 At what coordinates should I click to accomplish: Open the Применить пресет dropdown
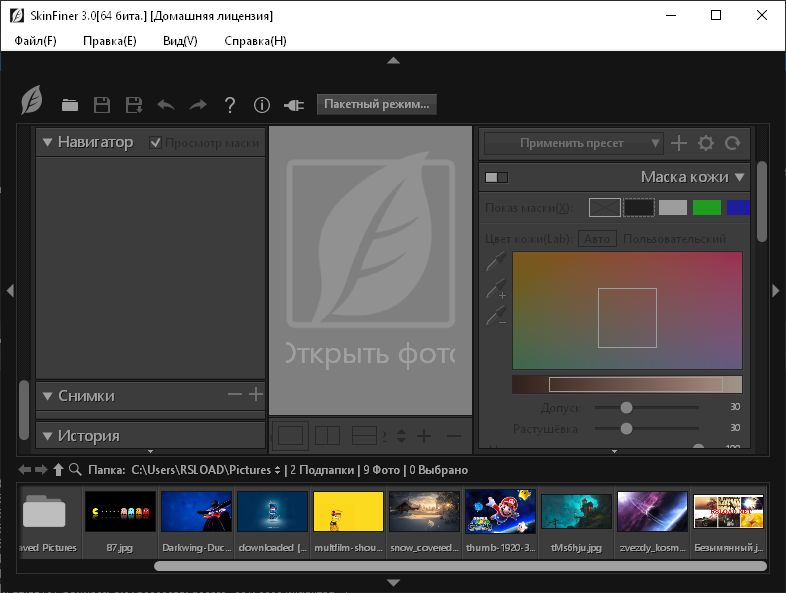point(573,143)
